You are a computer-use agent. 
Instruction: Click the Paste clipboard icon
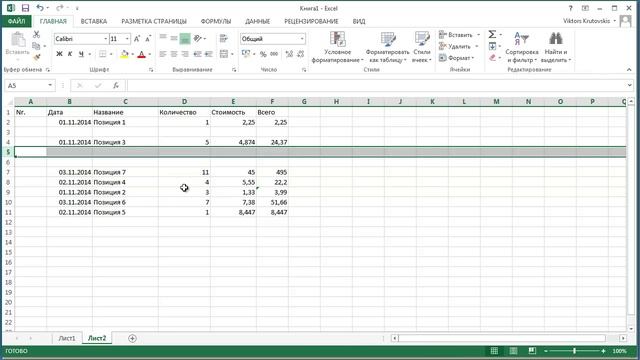point(18,40)
